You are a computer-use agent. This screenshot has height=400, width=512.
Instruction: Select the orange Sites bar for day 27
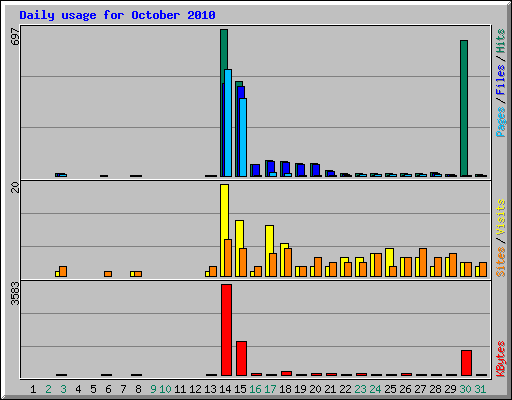[423, 262]
